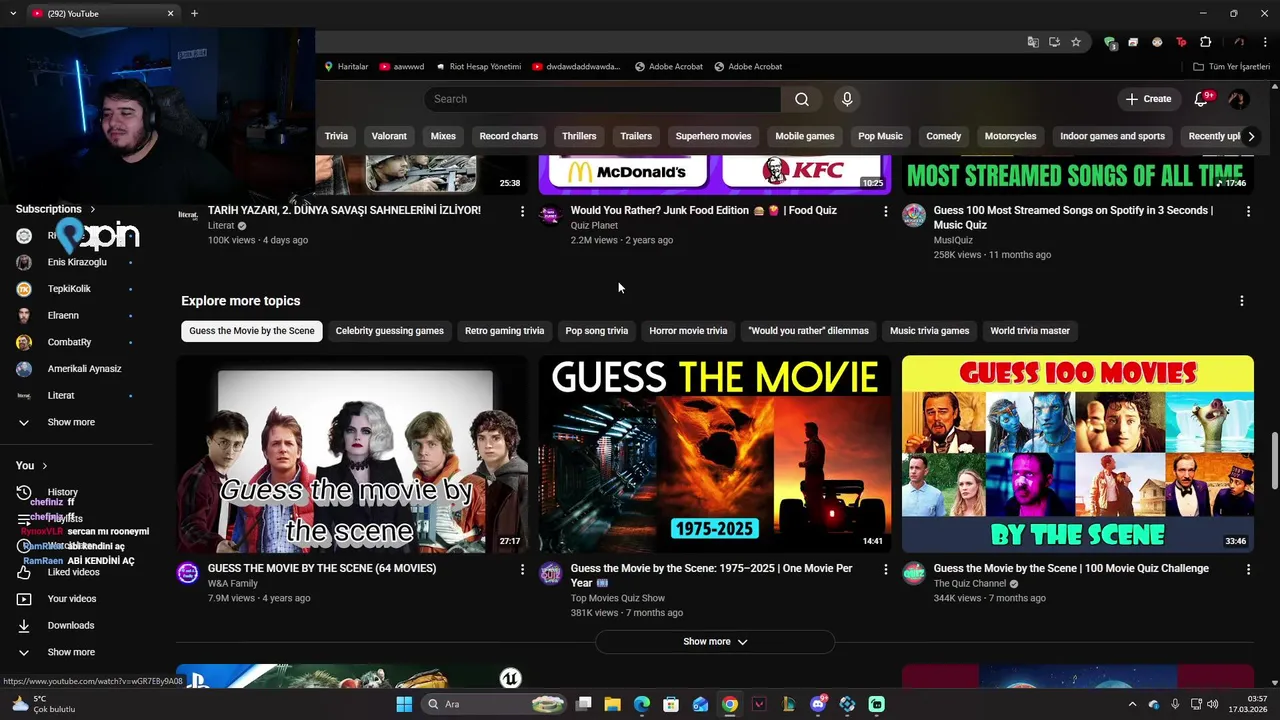
Task: Open the Windows Start menu
Action: click(404, 704)
